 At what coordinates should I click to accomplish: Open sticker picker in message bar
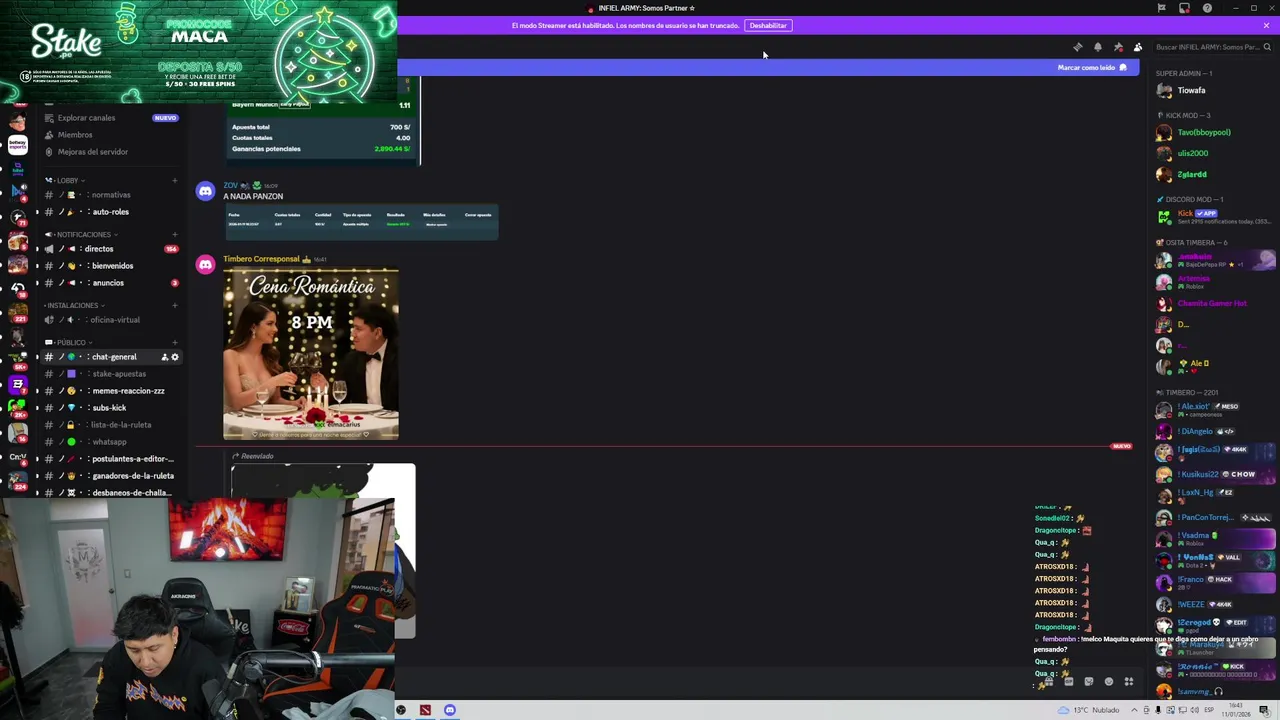click(1088, 682)
